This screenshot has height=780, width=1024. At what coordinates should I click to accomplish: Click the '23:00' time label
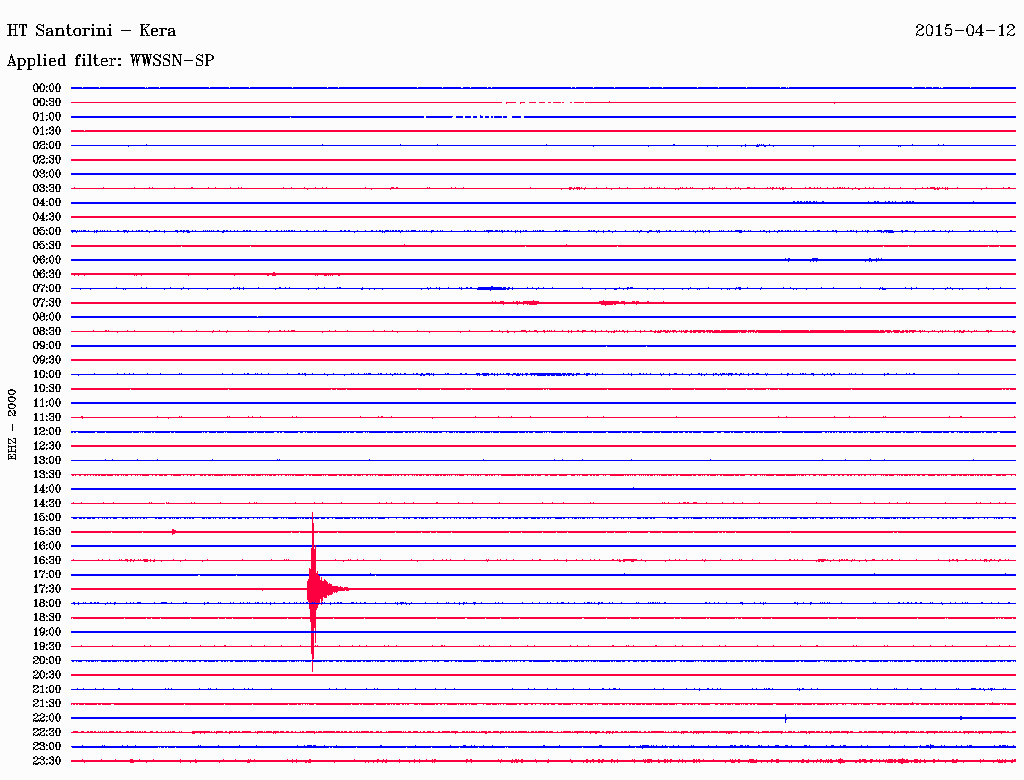(x=47, y=746)
